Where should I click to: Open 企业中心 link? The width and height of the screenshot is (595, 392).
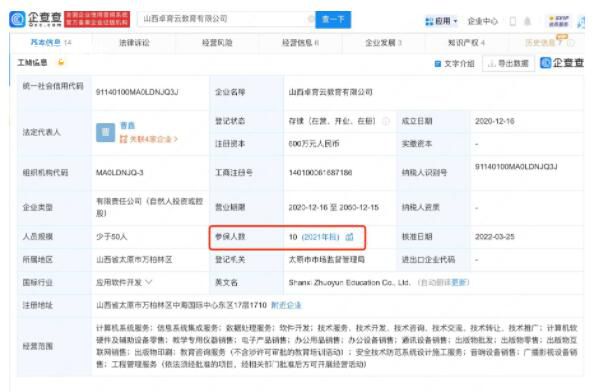[x=482, y=21]
